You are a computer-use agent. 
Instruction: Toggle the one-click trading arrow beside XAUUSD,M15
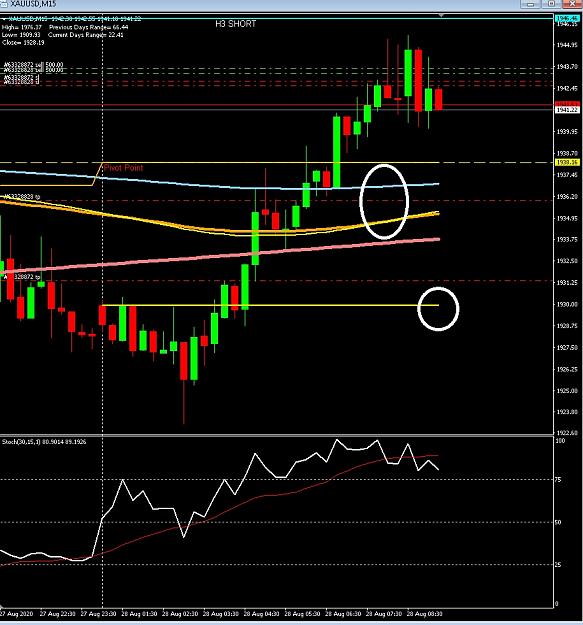[4, 19]
